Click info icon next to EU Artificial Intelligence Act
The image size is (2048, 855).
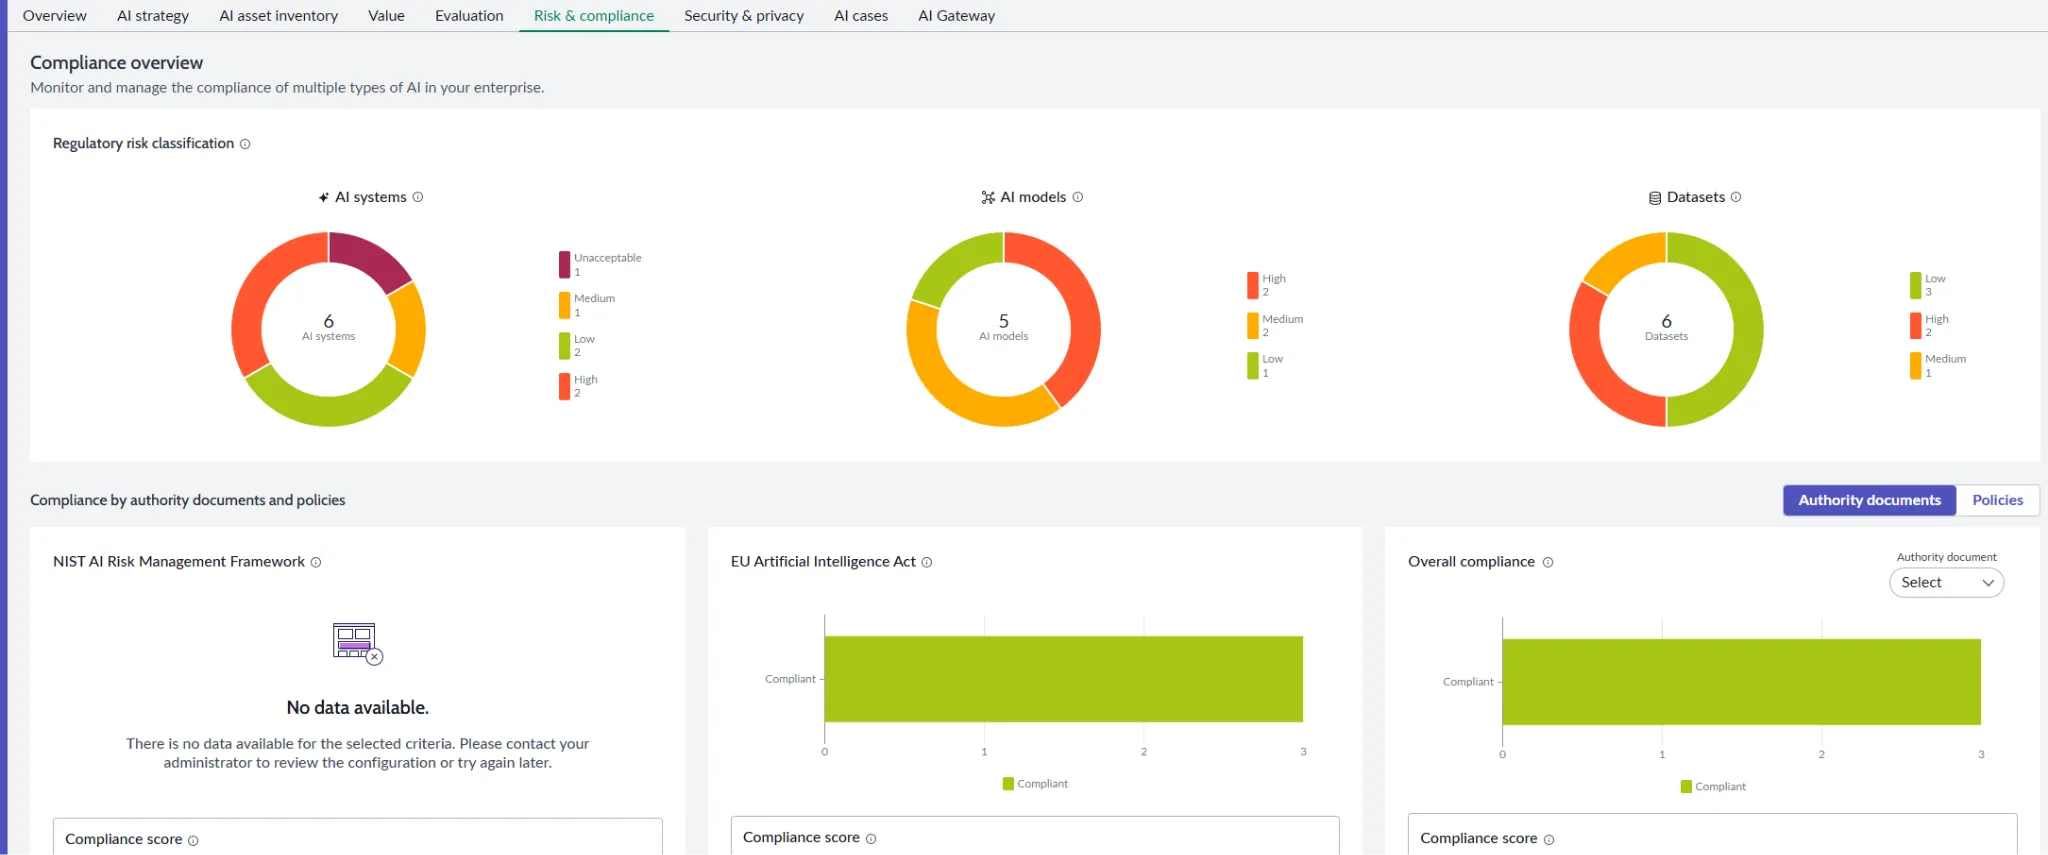[927, 562]
